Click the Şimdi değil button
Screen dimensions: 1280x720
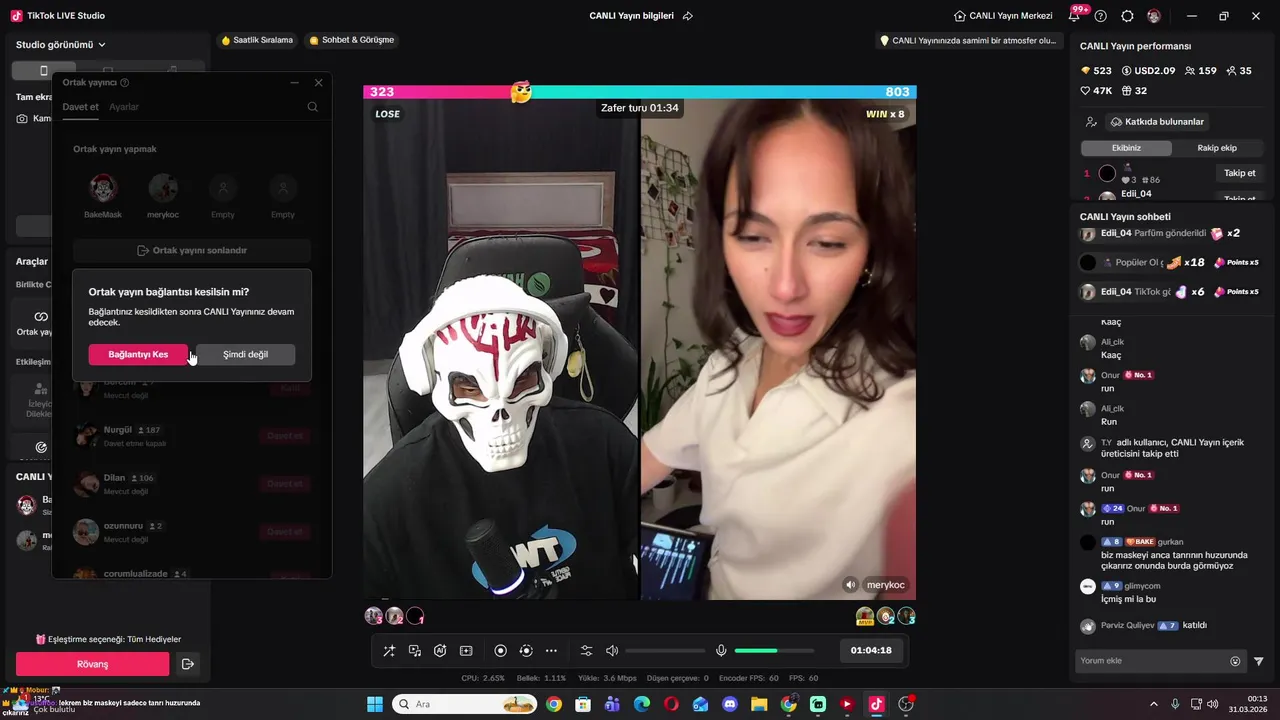[x=245, y=354]
